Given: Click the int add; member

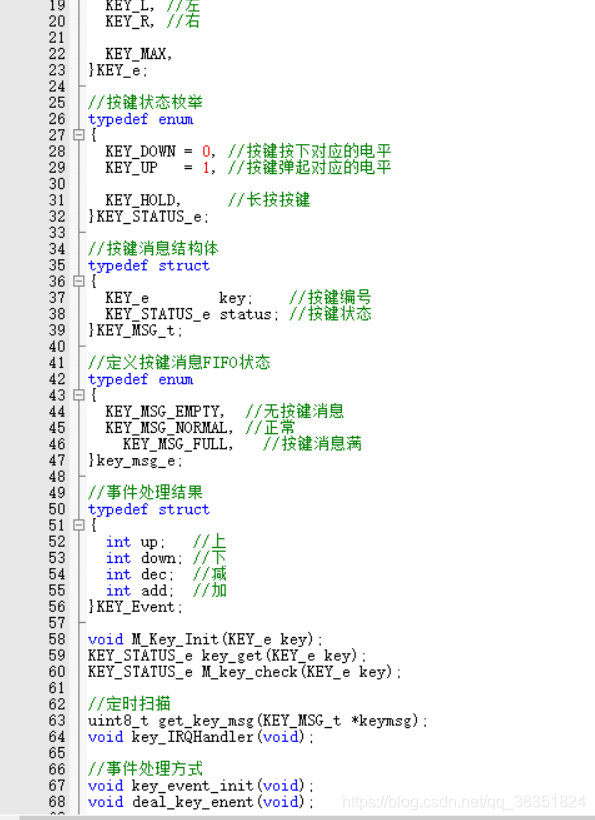Looking at the screenshot, I should coord(140,590).
